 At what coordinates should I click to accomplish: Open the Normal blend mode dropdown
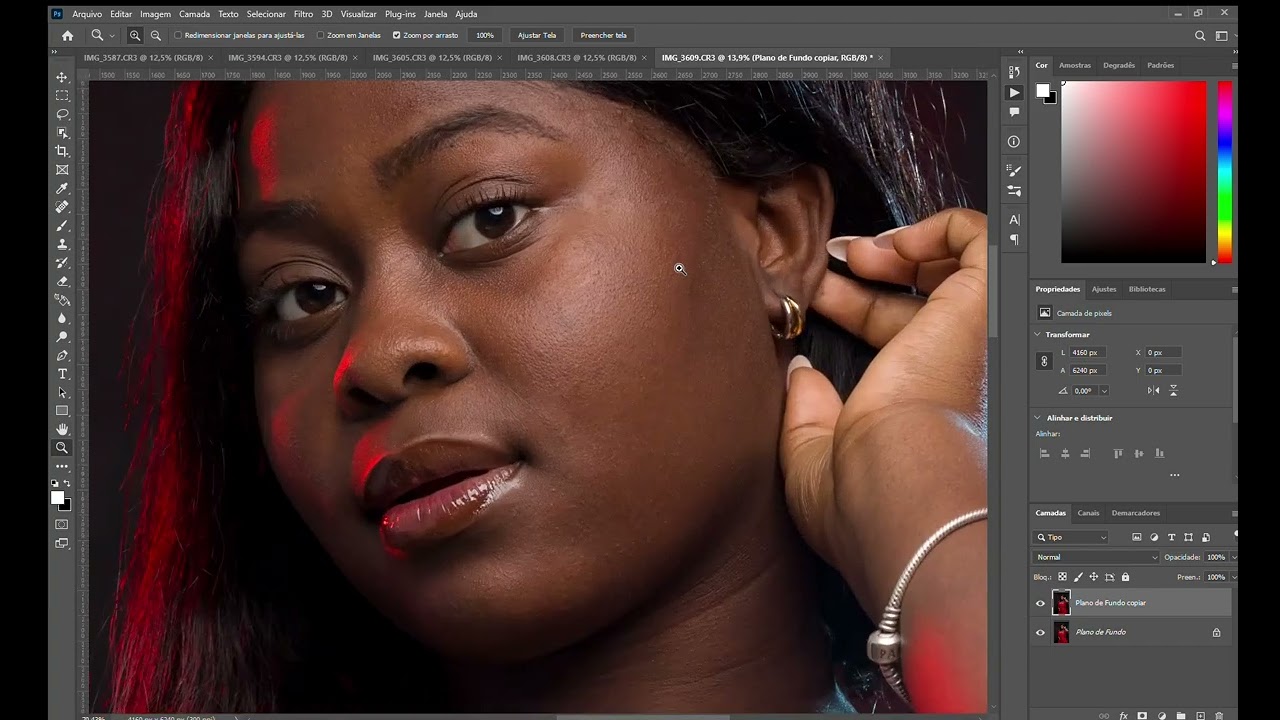(1096, 557)
